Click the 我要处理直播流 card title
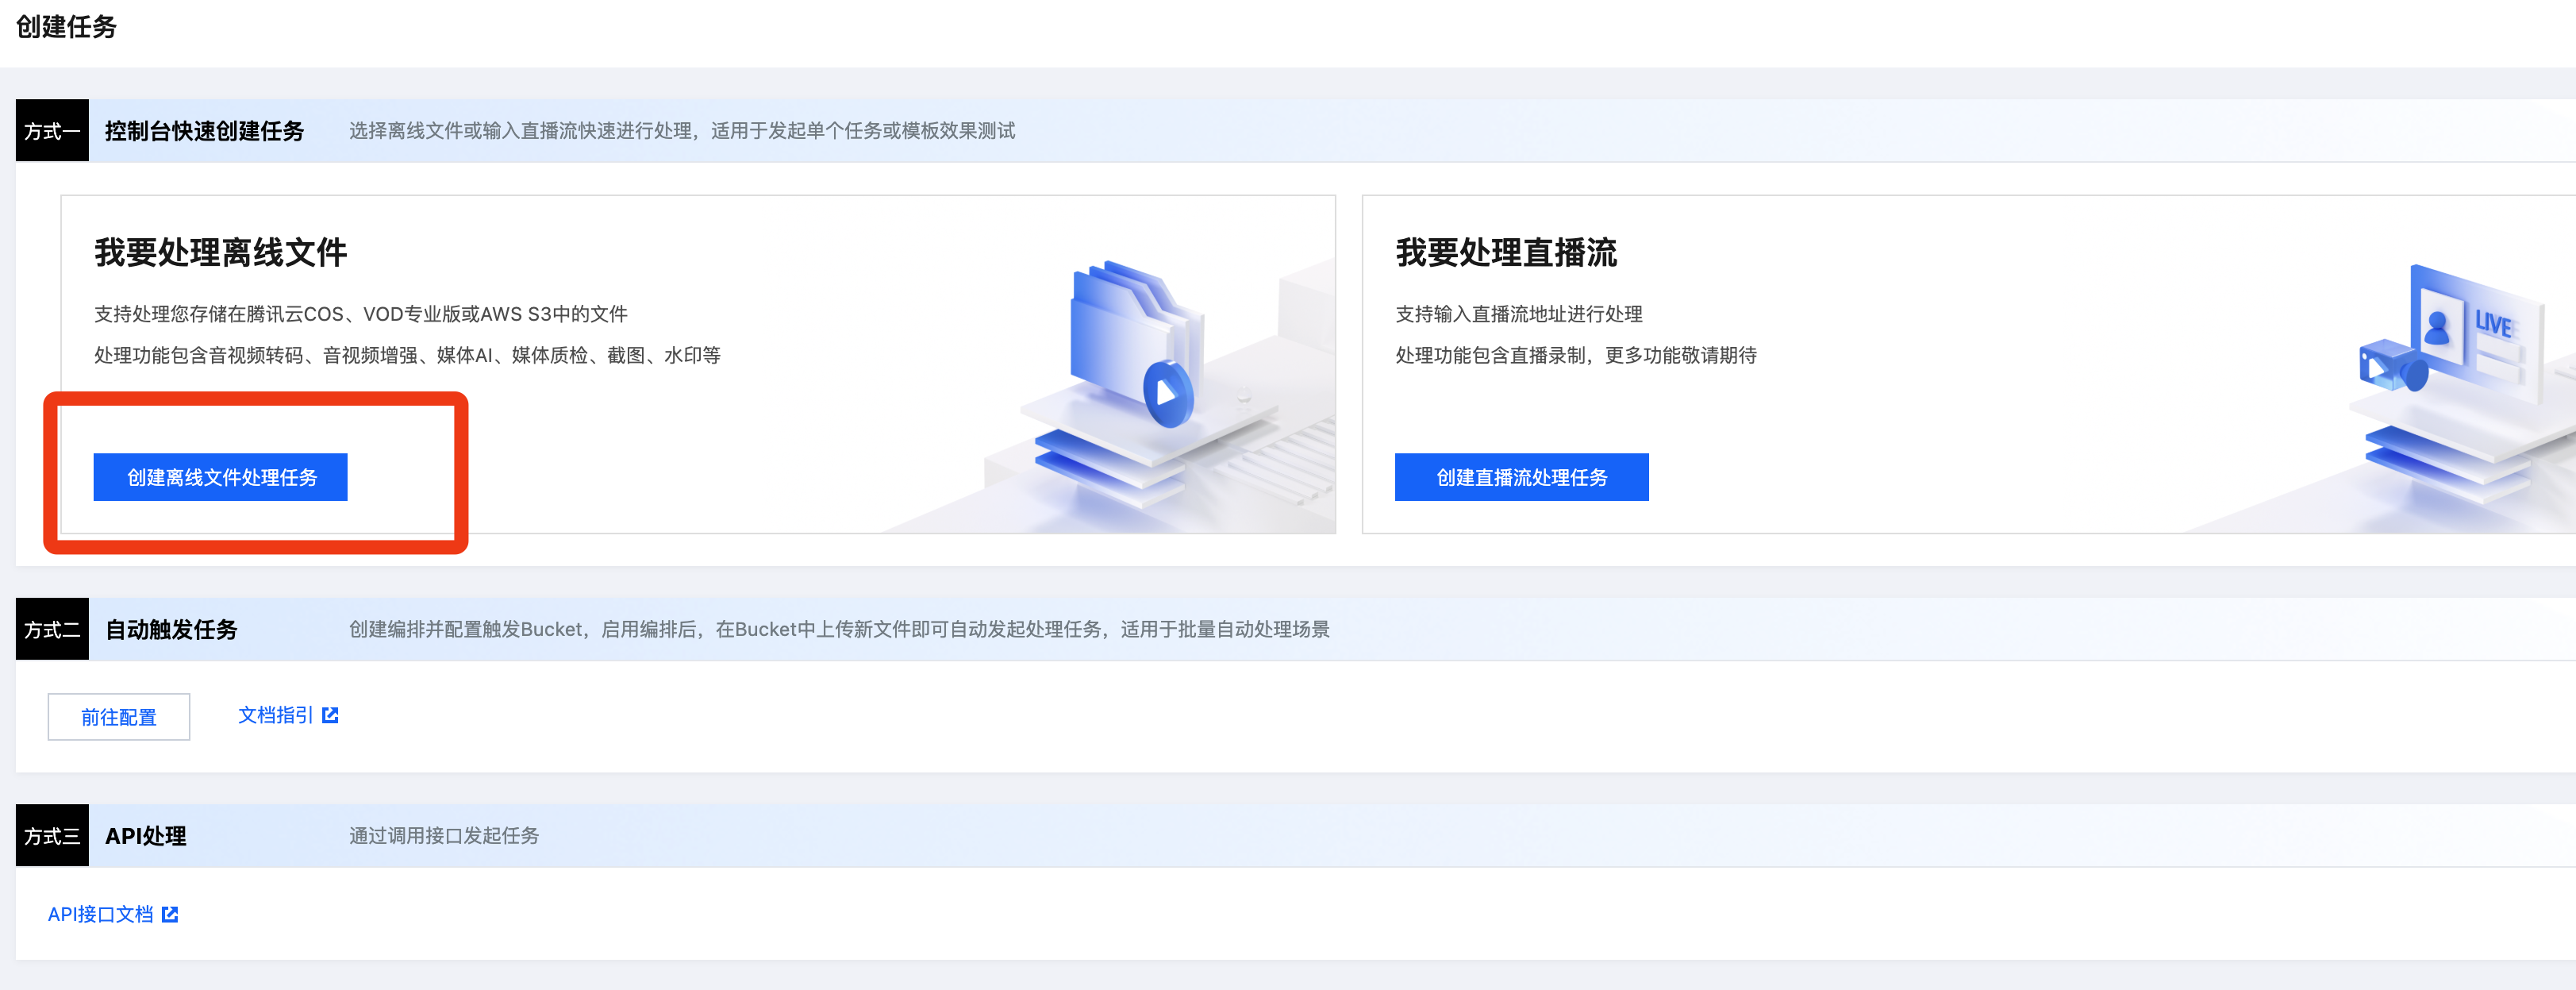Viewport: 2576px width, 990px height. click(x=1506, y=252)
